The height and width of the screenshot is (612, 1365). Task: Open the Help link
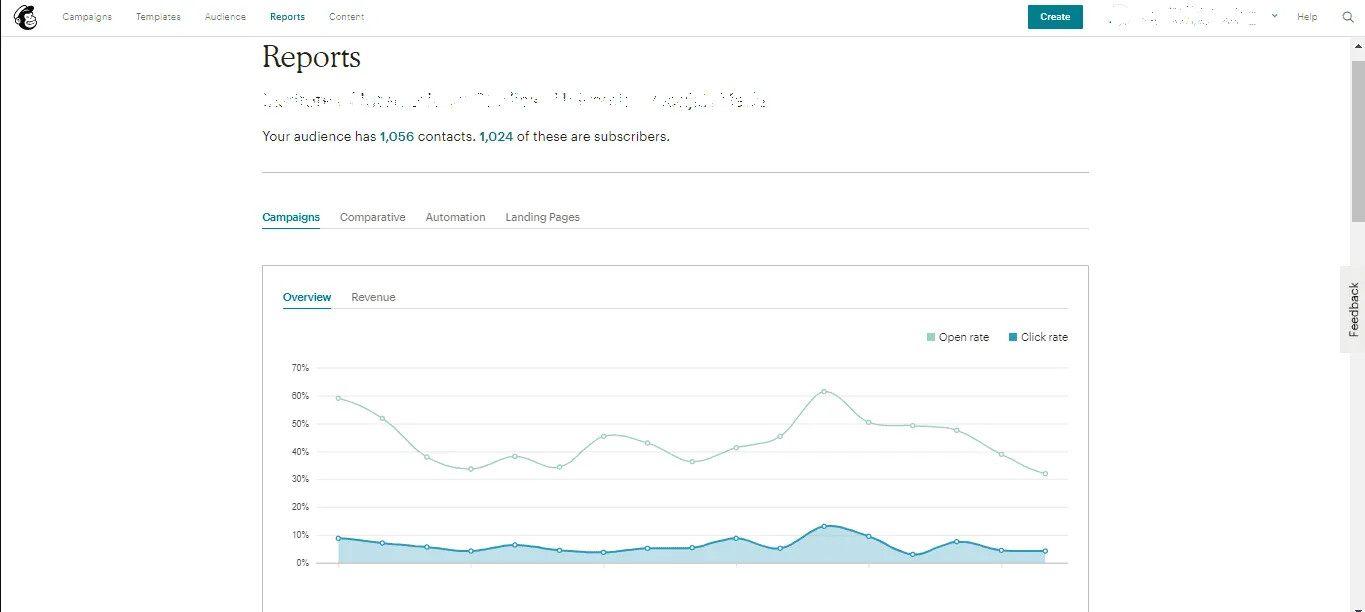(x=1307, y=17)
